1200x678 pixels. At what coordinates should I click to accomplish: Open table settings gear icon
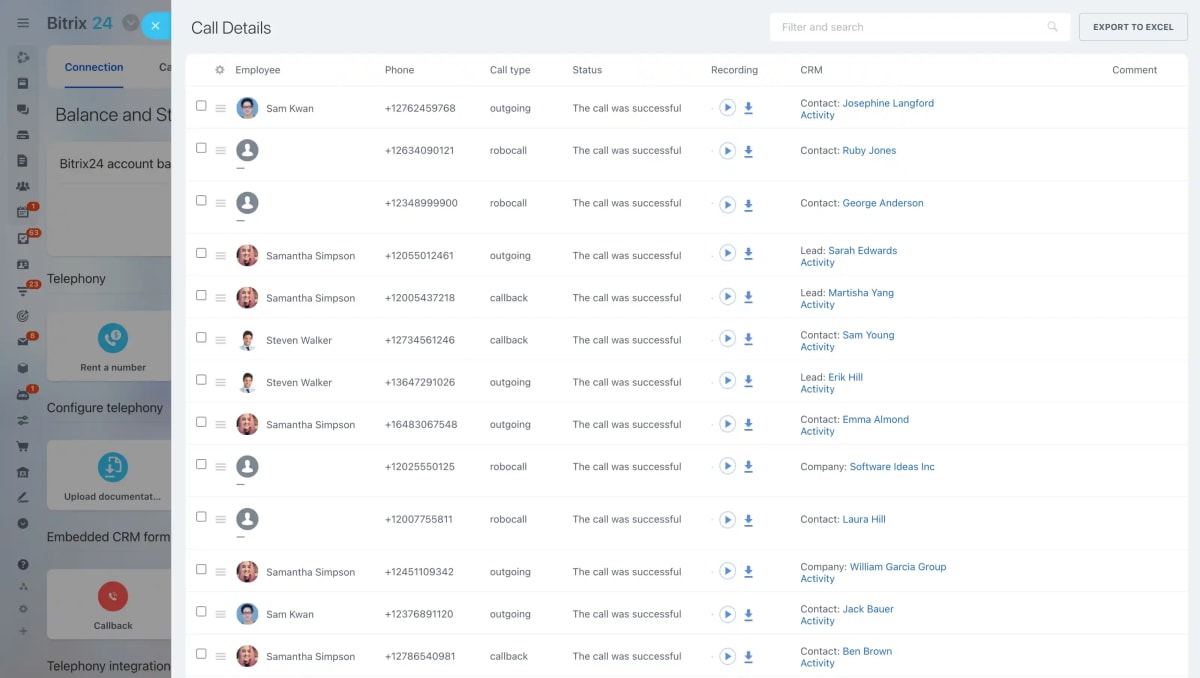click(x=220, y=70)
